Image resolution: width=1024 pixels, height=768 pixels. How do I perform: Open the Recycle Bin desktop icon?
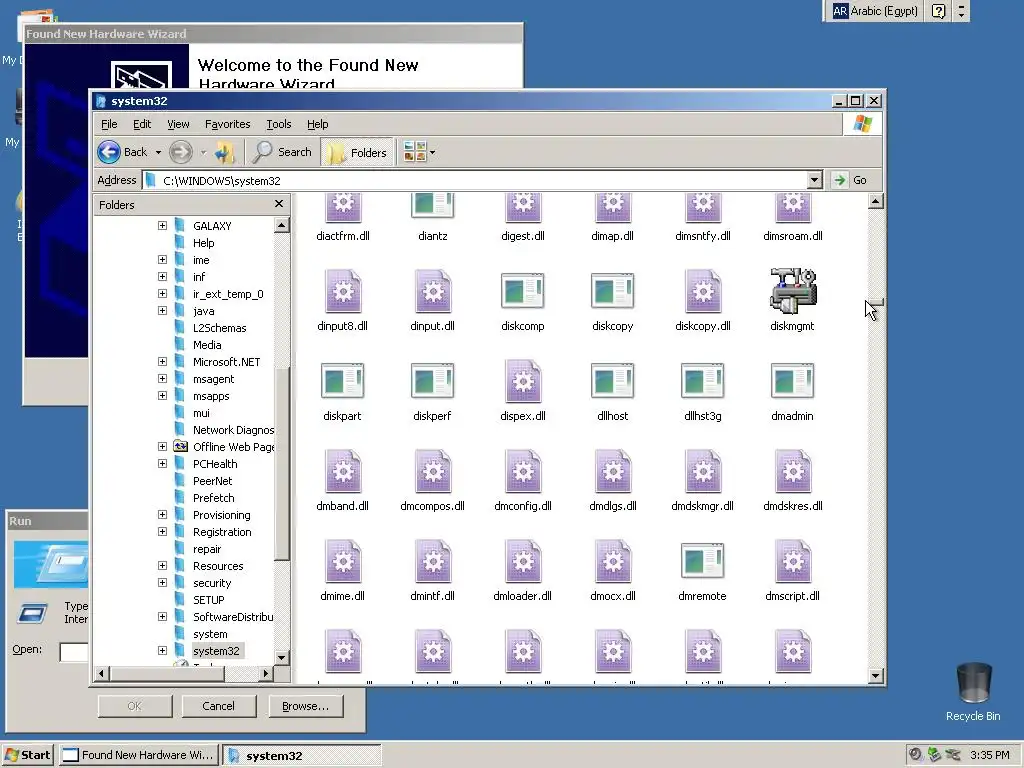pyautogui.click(x=973, y=684)
